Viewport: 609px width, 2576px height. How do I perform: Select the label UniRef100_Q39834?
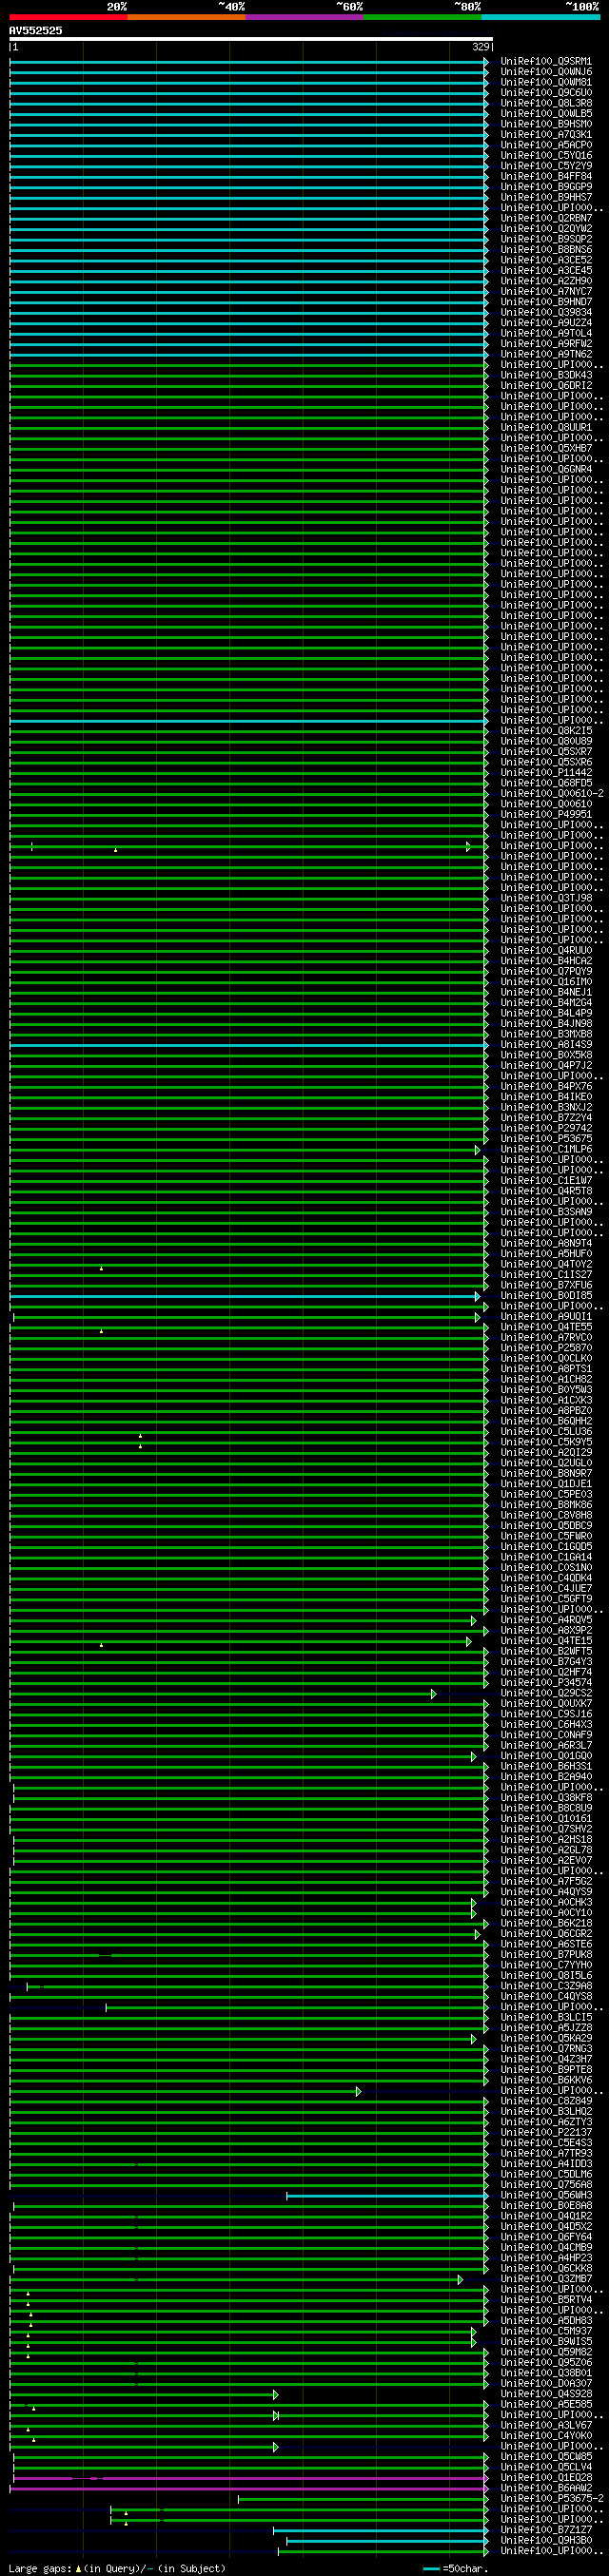point(546,313)
